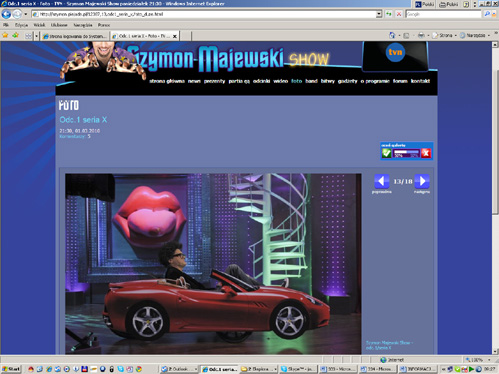Open the 'o programie' site link
The height and width of the screenshot is (374, 499).
click(375, 81)
